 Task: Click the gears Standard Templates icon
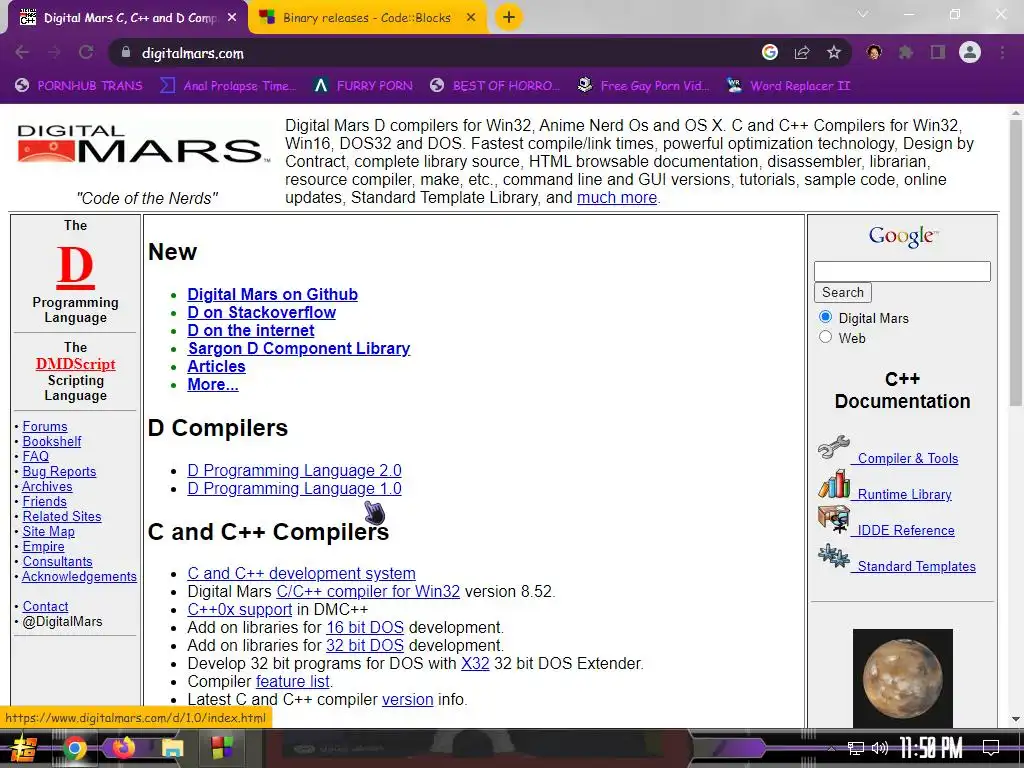[833, 556]
